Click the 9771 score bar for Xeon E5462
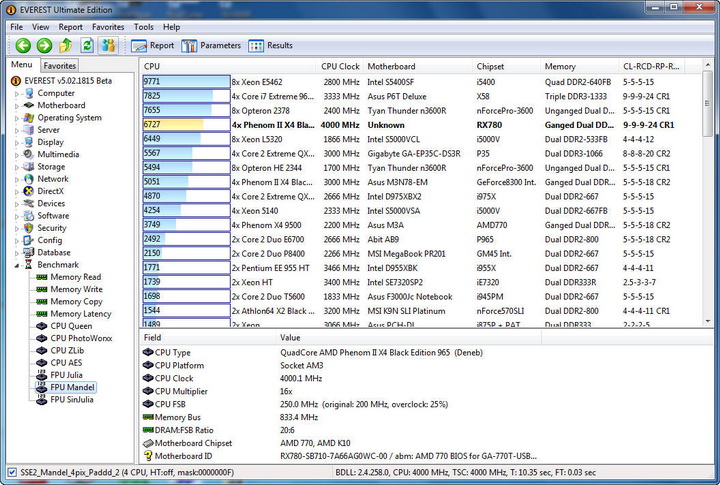 tap(186, 82)
